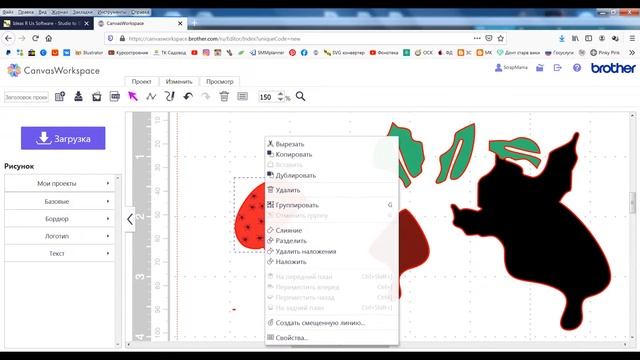Click the import file icon
The image size is (640, 360).
pos(97,97)
